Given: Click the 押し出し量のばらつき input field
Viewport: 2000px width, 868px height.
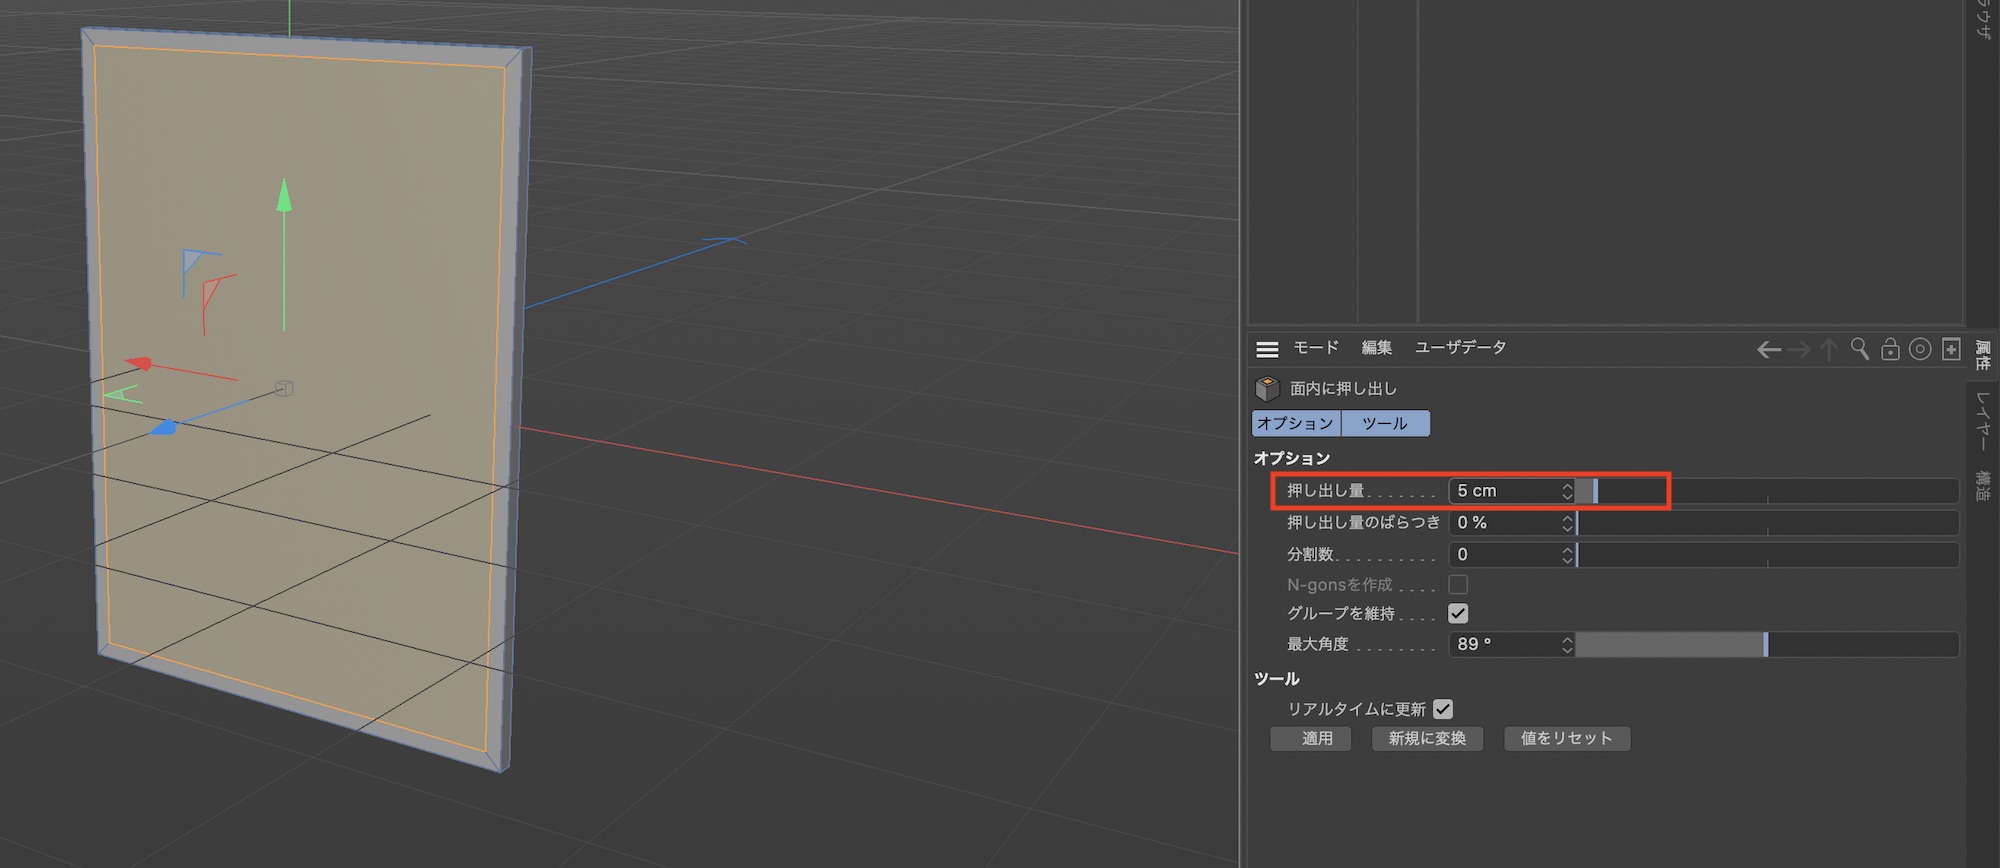Looking at the screenshot, I should click(1505, 523).
